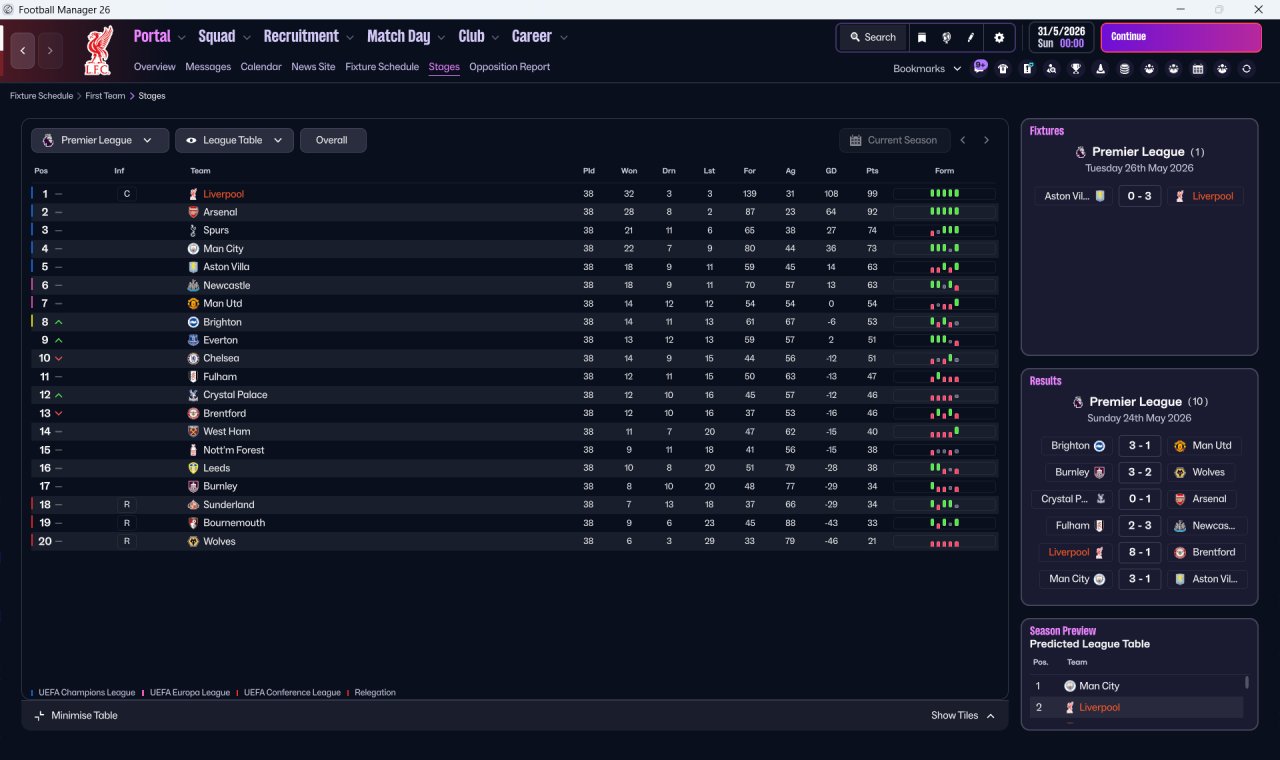The height and width of the screenshot is (760, 1280).
Task: Open the world globe icon in toolbar
Action: pyautogui.click(x=946, y=37)
